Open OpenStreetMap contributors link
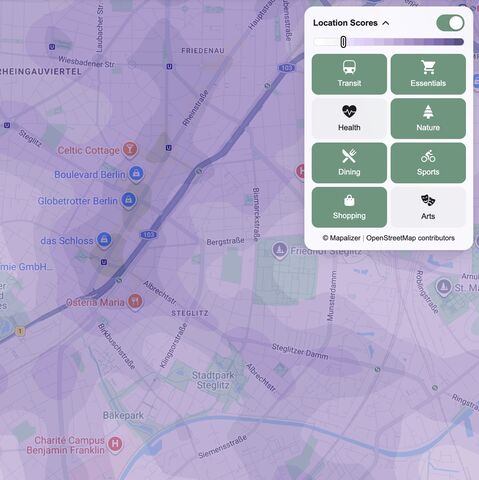This screenshot has width=479, height=480. pos(410,238)
